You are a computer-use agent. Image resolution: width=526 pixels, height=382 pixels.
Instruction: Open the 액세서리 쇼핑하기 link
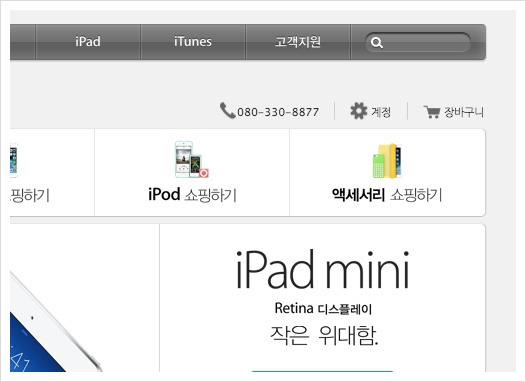[387, 195]
